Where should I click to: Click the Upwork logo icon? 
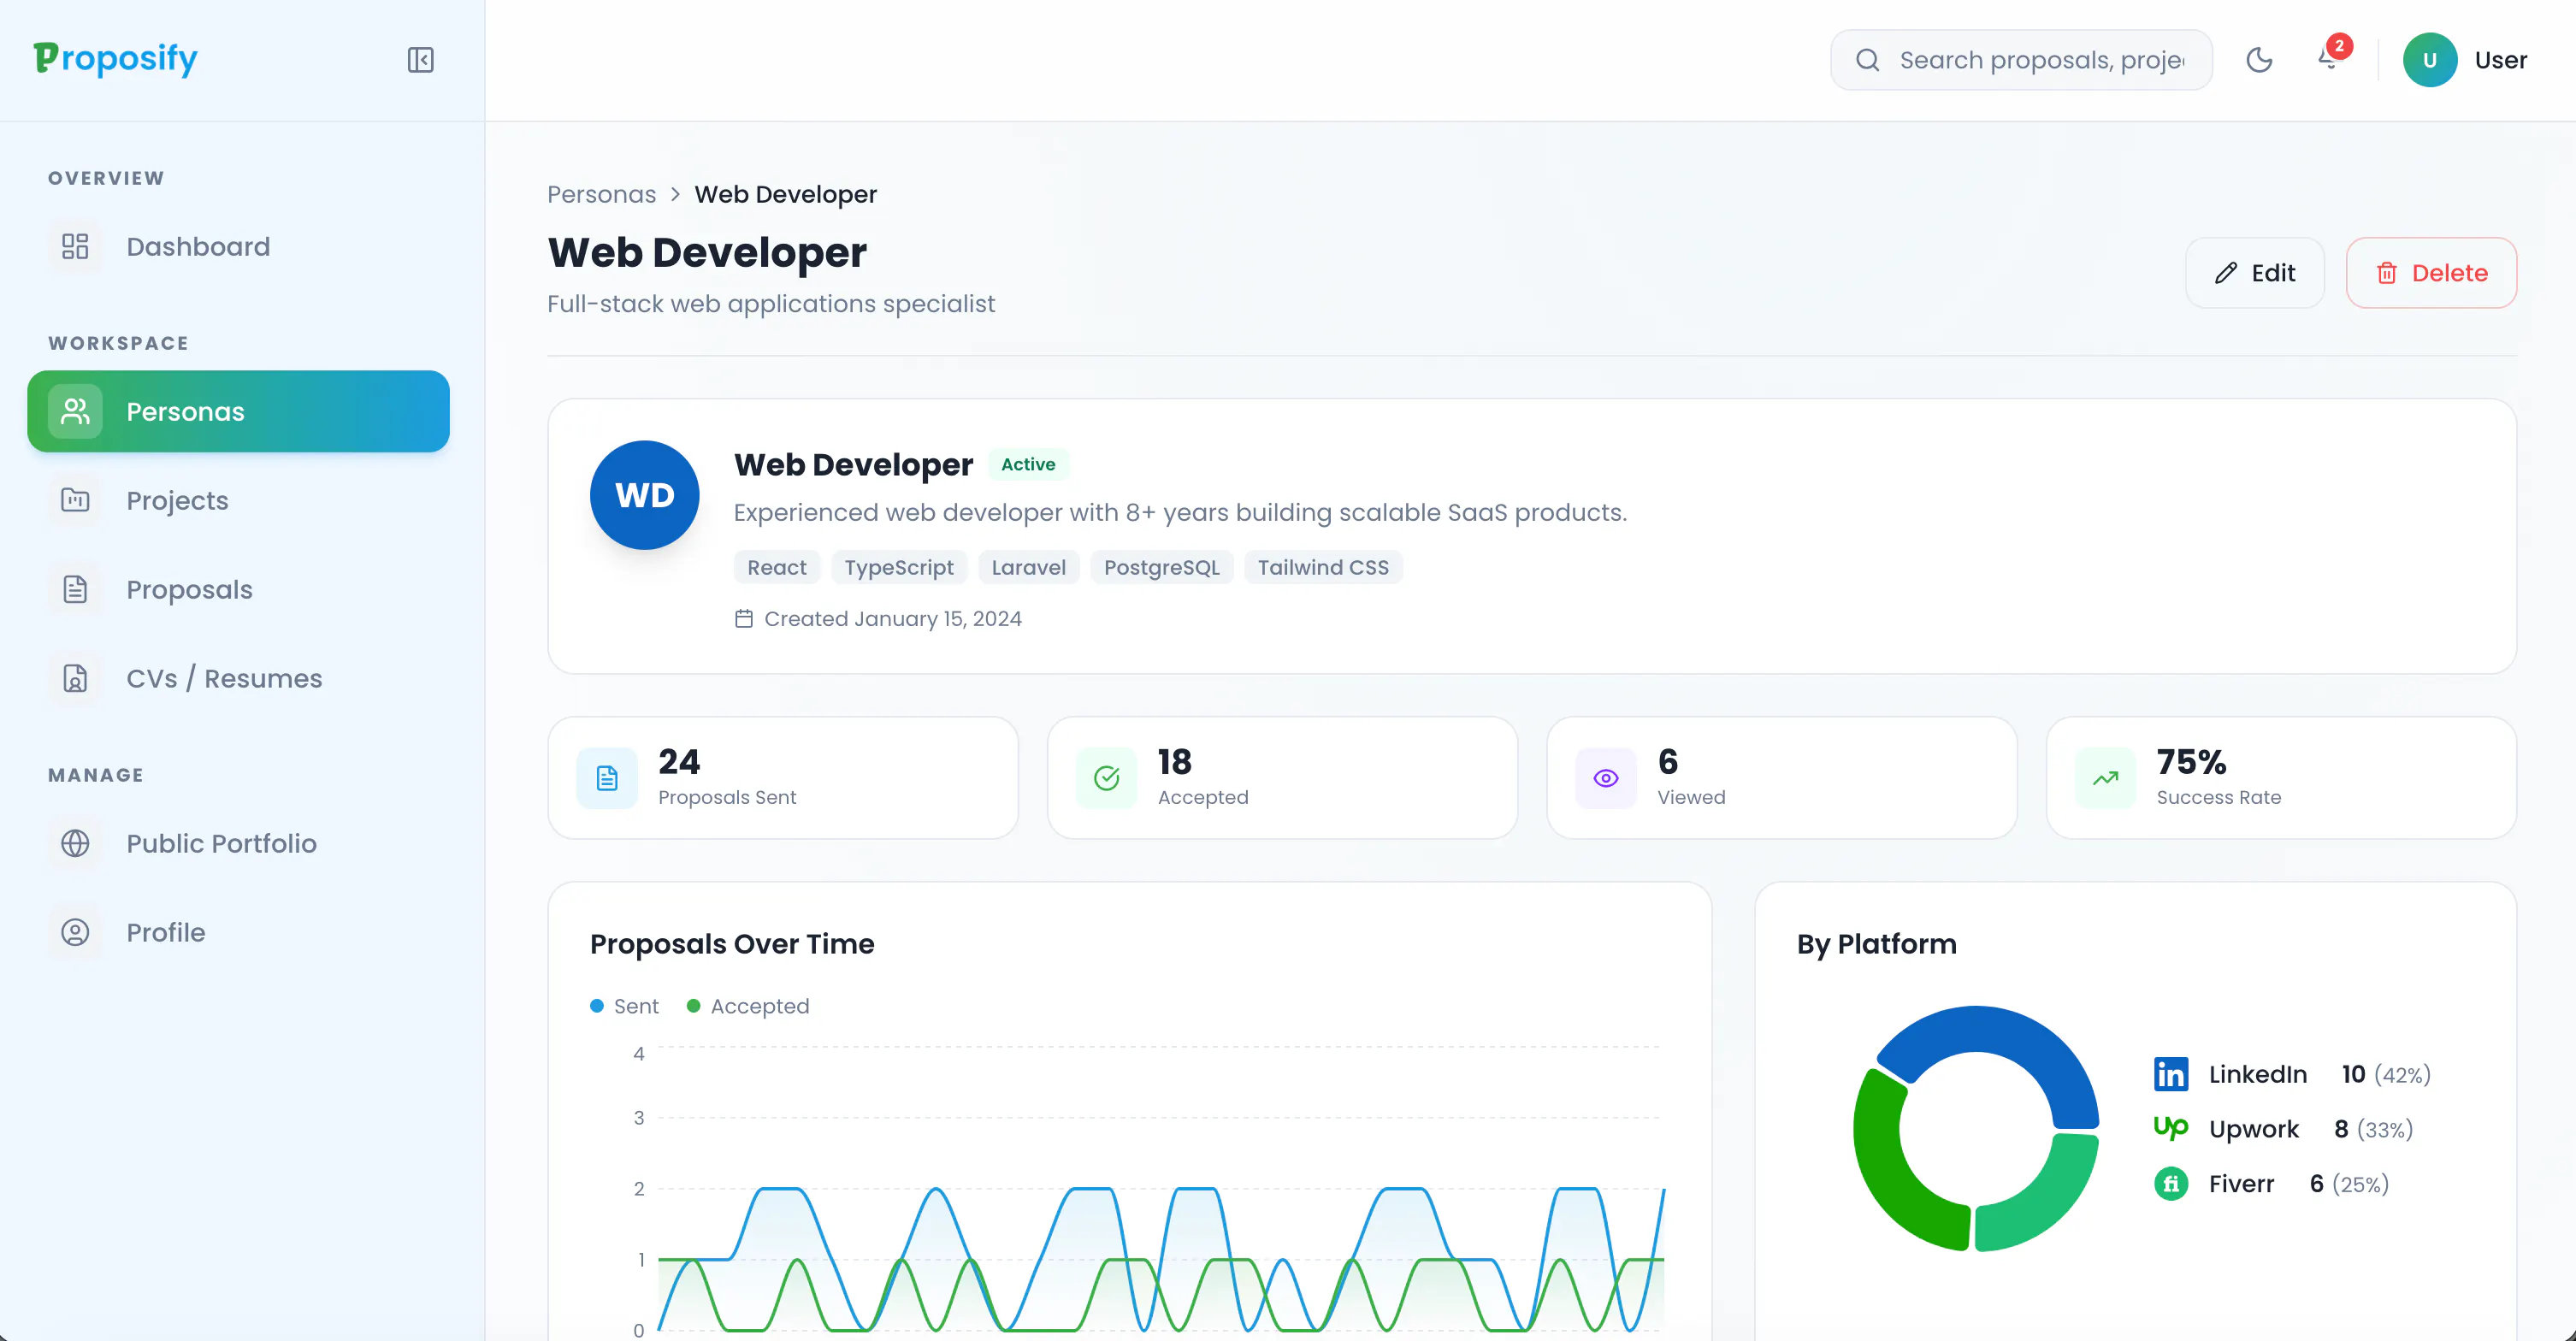2171,1128
